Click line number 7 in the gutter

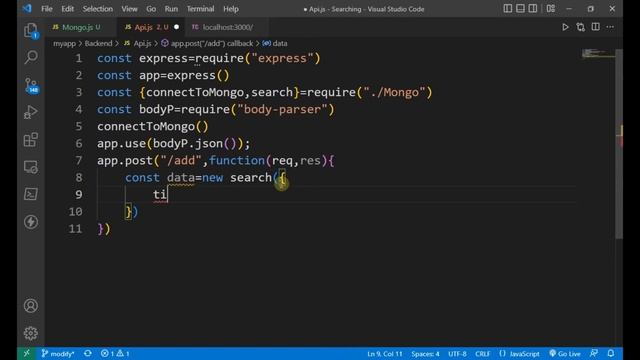pos(78,160)
